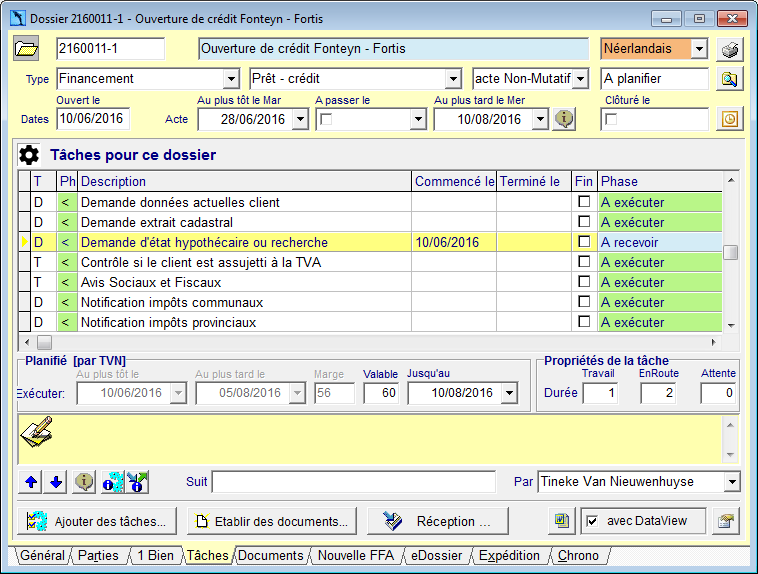Screen dimensions: 758x574
Task: Open the A passer le date dropdown
Action: click(x=418, y=119)
